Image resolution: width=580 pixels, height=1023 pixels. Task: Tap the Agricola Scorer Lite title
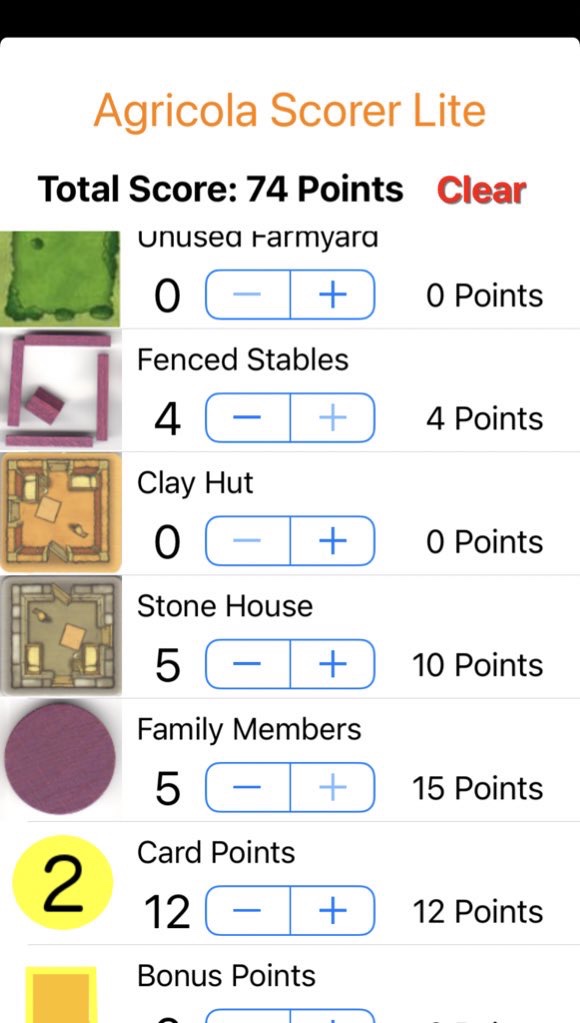click(x=290, y=110)
